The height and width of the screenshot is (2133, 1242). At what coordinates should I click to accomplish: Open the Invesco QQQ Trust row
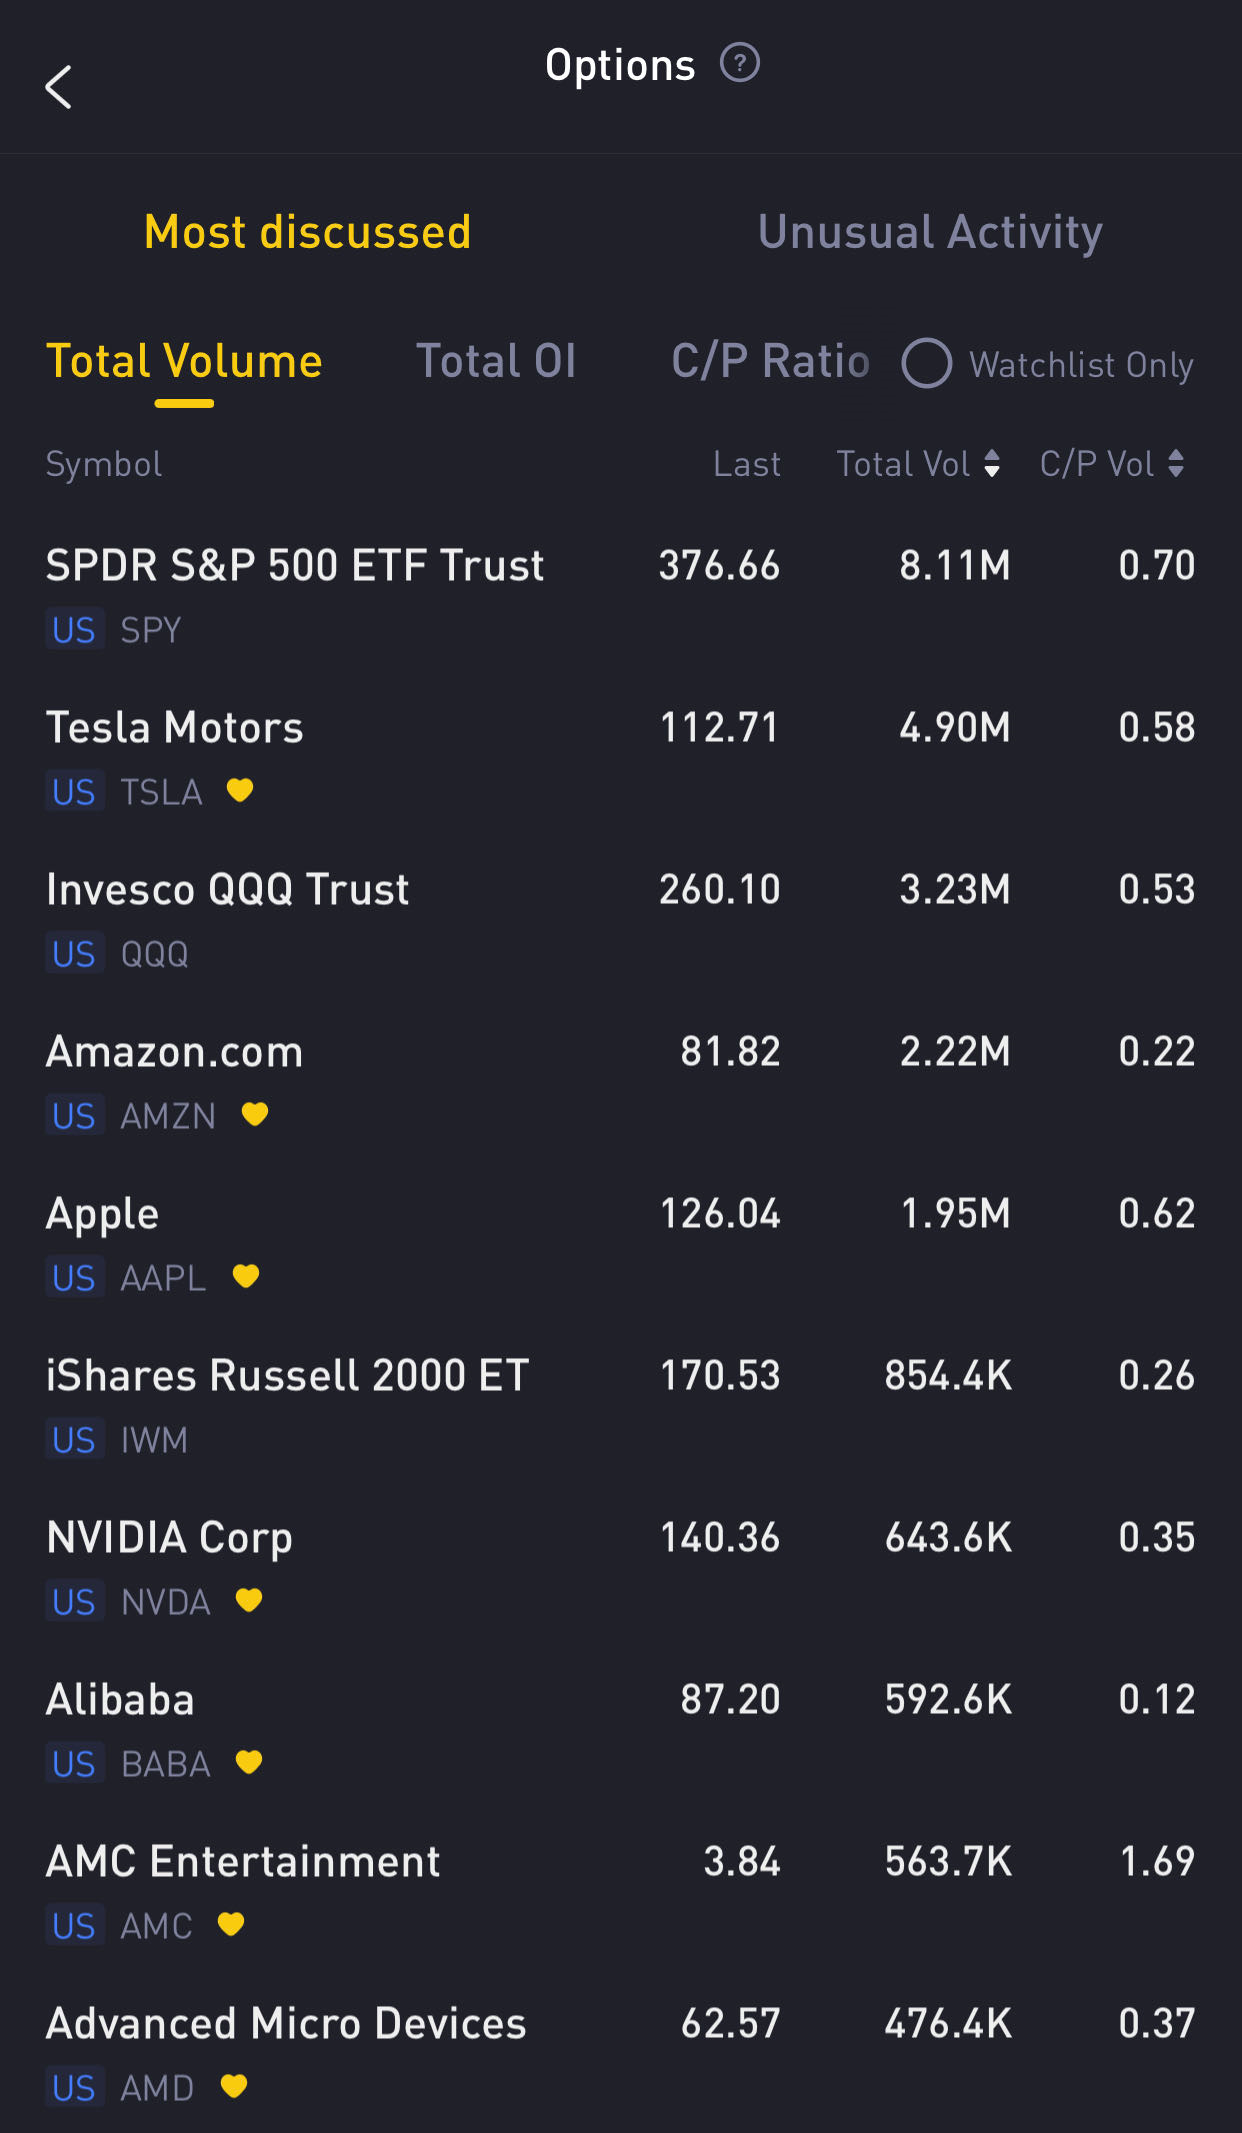tap(620, 920)
